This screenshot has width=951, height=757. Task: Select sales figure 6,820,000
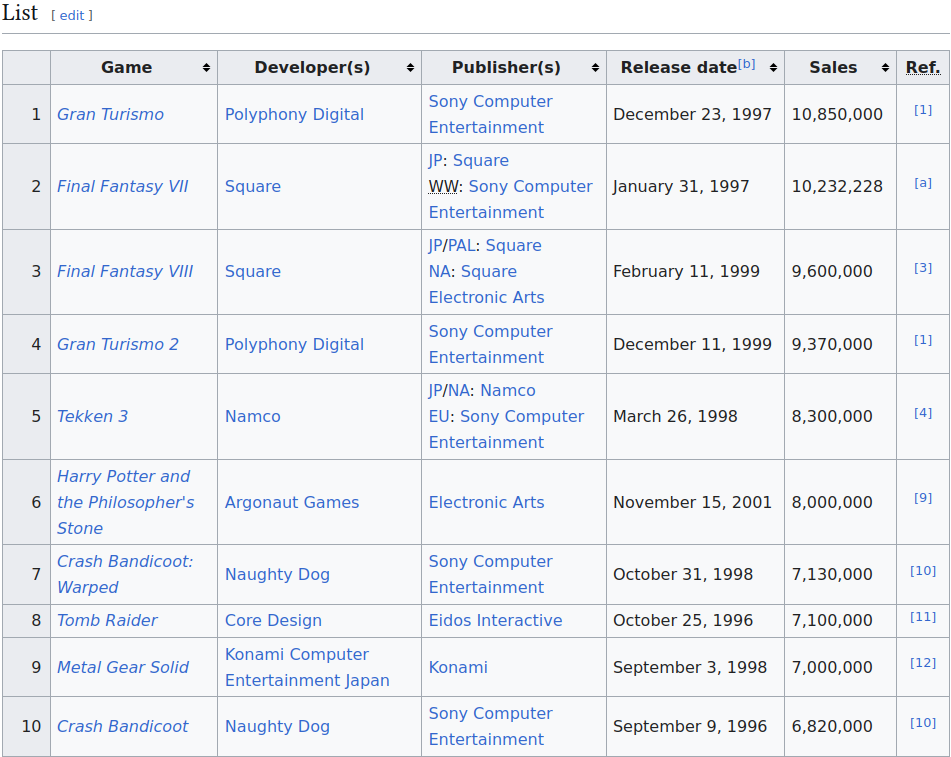click(x=832, y=726)
